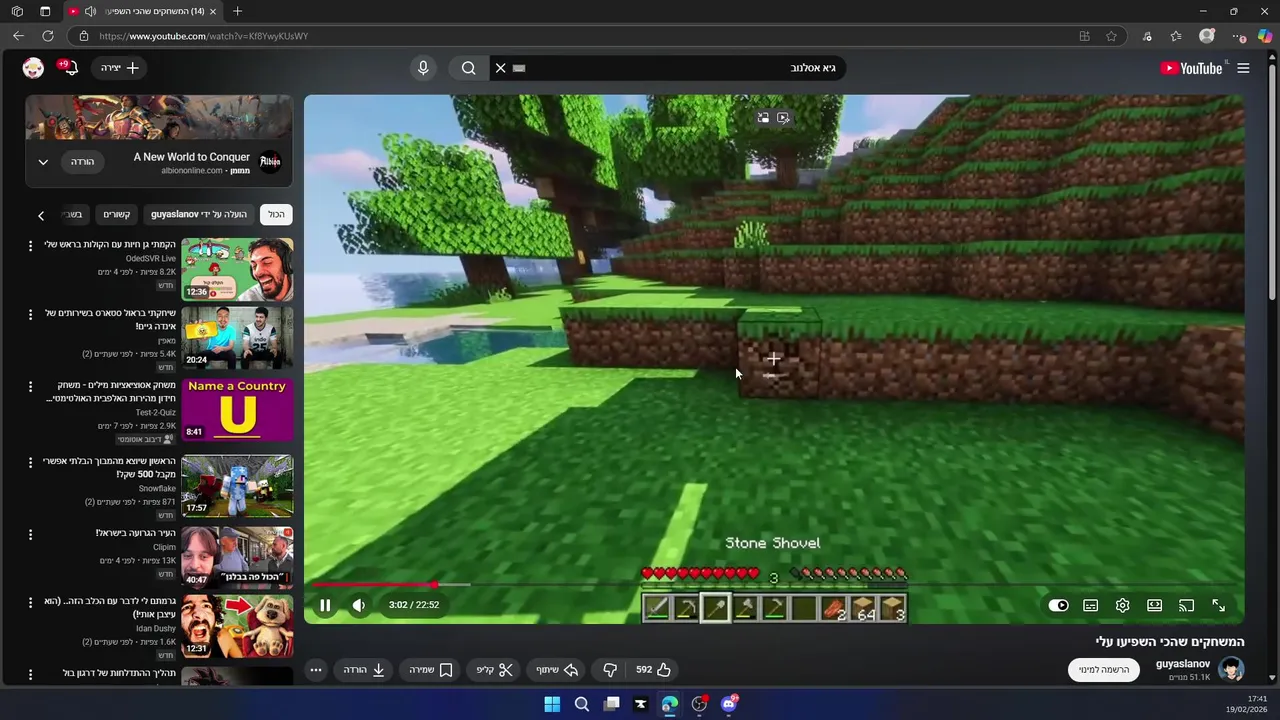Open options for Clipim video row
The image size is (1280, 720).
pyautogui.click(x=30, y=534)
